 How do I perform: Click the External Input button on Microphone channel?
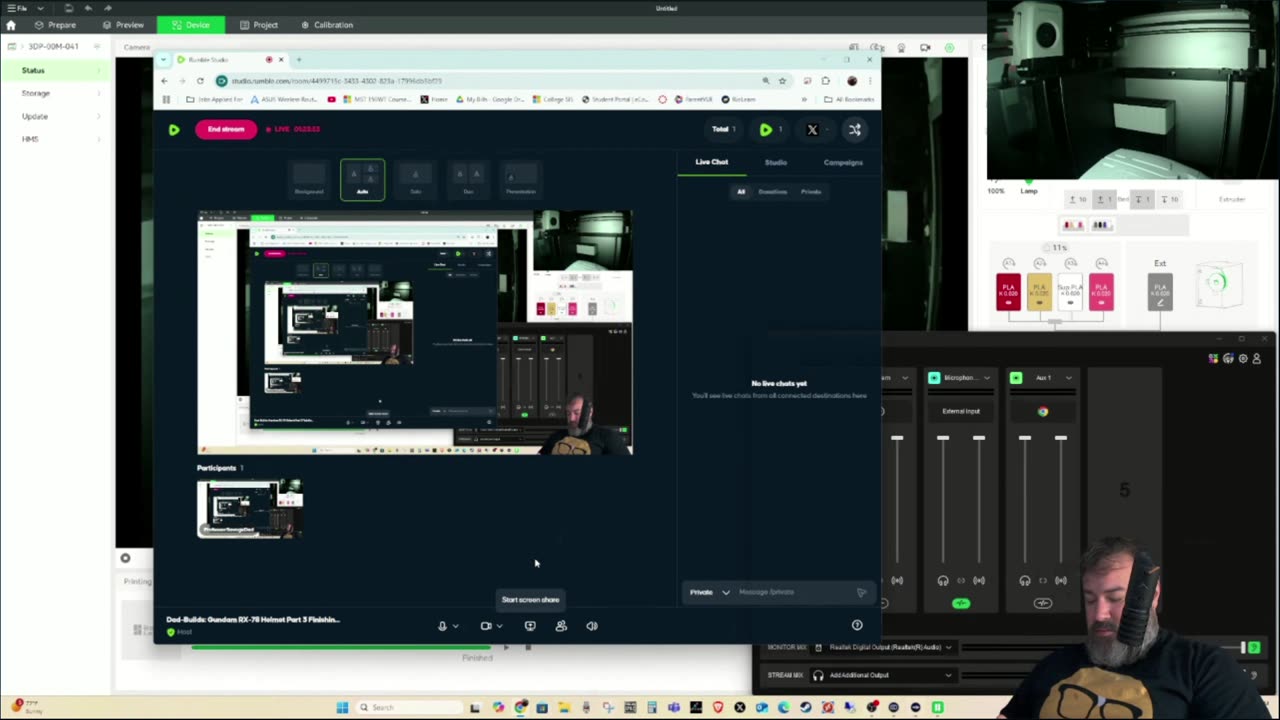[961, 411]
